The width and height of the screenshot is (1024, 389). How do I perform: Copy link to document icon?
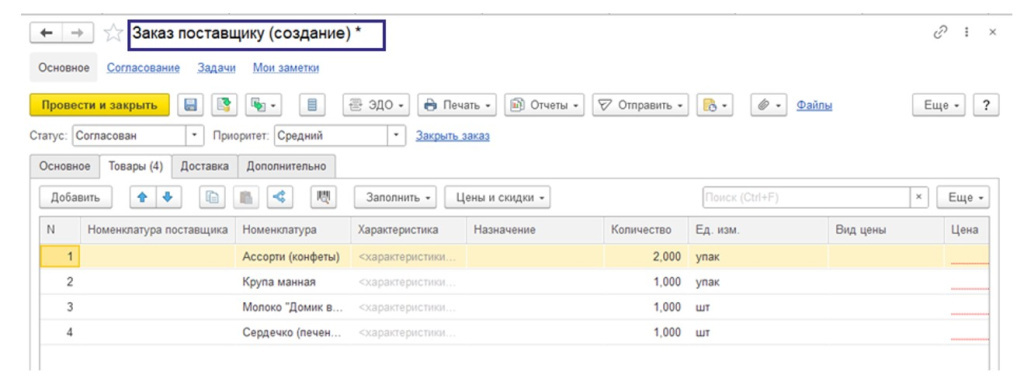tap(940, 32)
